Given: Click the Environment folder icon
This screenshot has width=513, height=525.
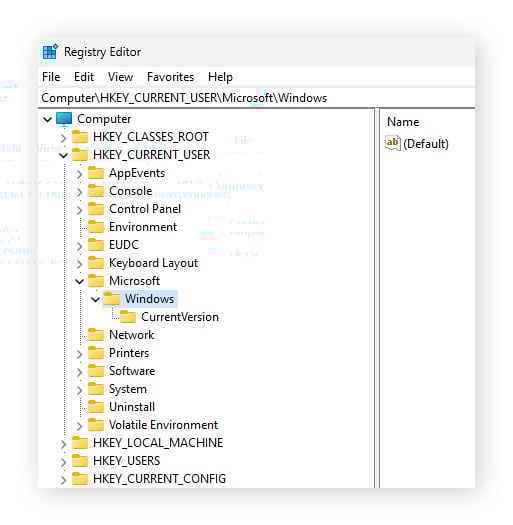Looking at the screenshot, I should pyautogui.click(x=96, y=227).
